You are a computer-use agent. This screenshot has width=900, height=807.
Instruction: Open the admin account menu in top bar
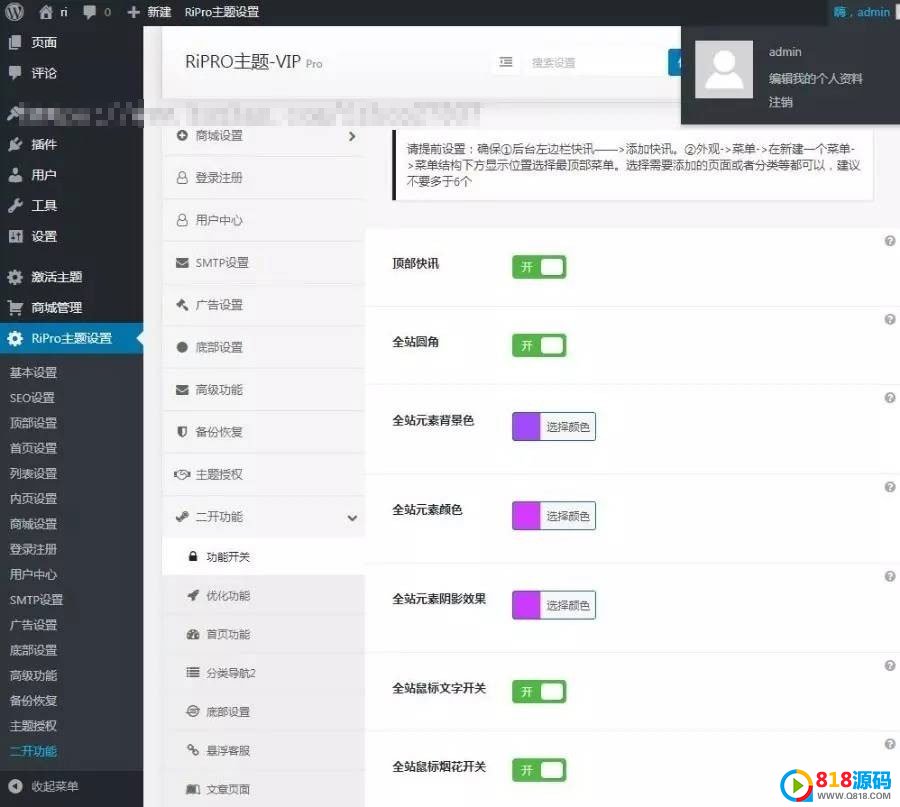862,11
